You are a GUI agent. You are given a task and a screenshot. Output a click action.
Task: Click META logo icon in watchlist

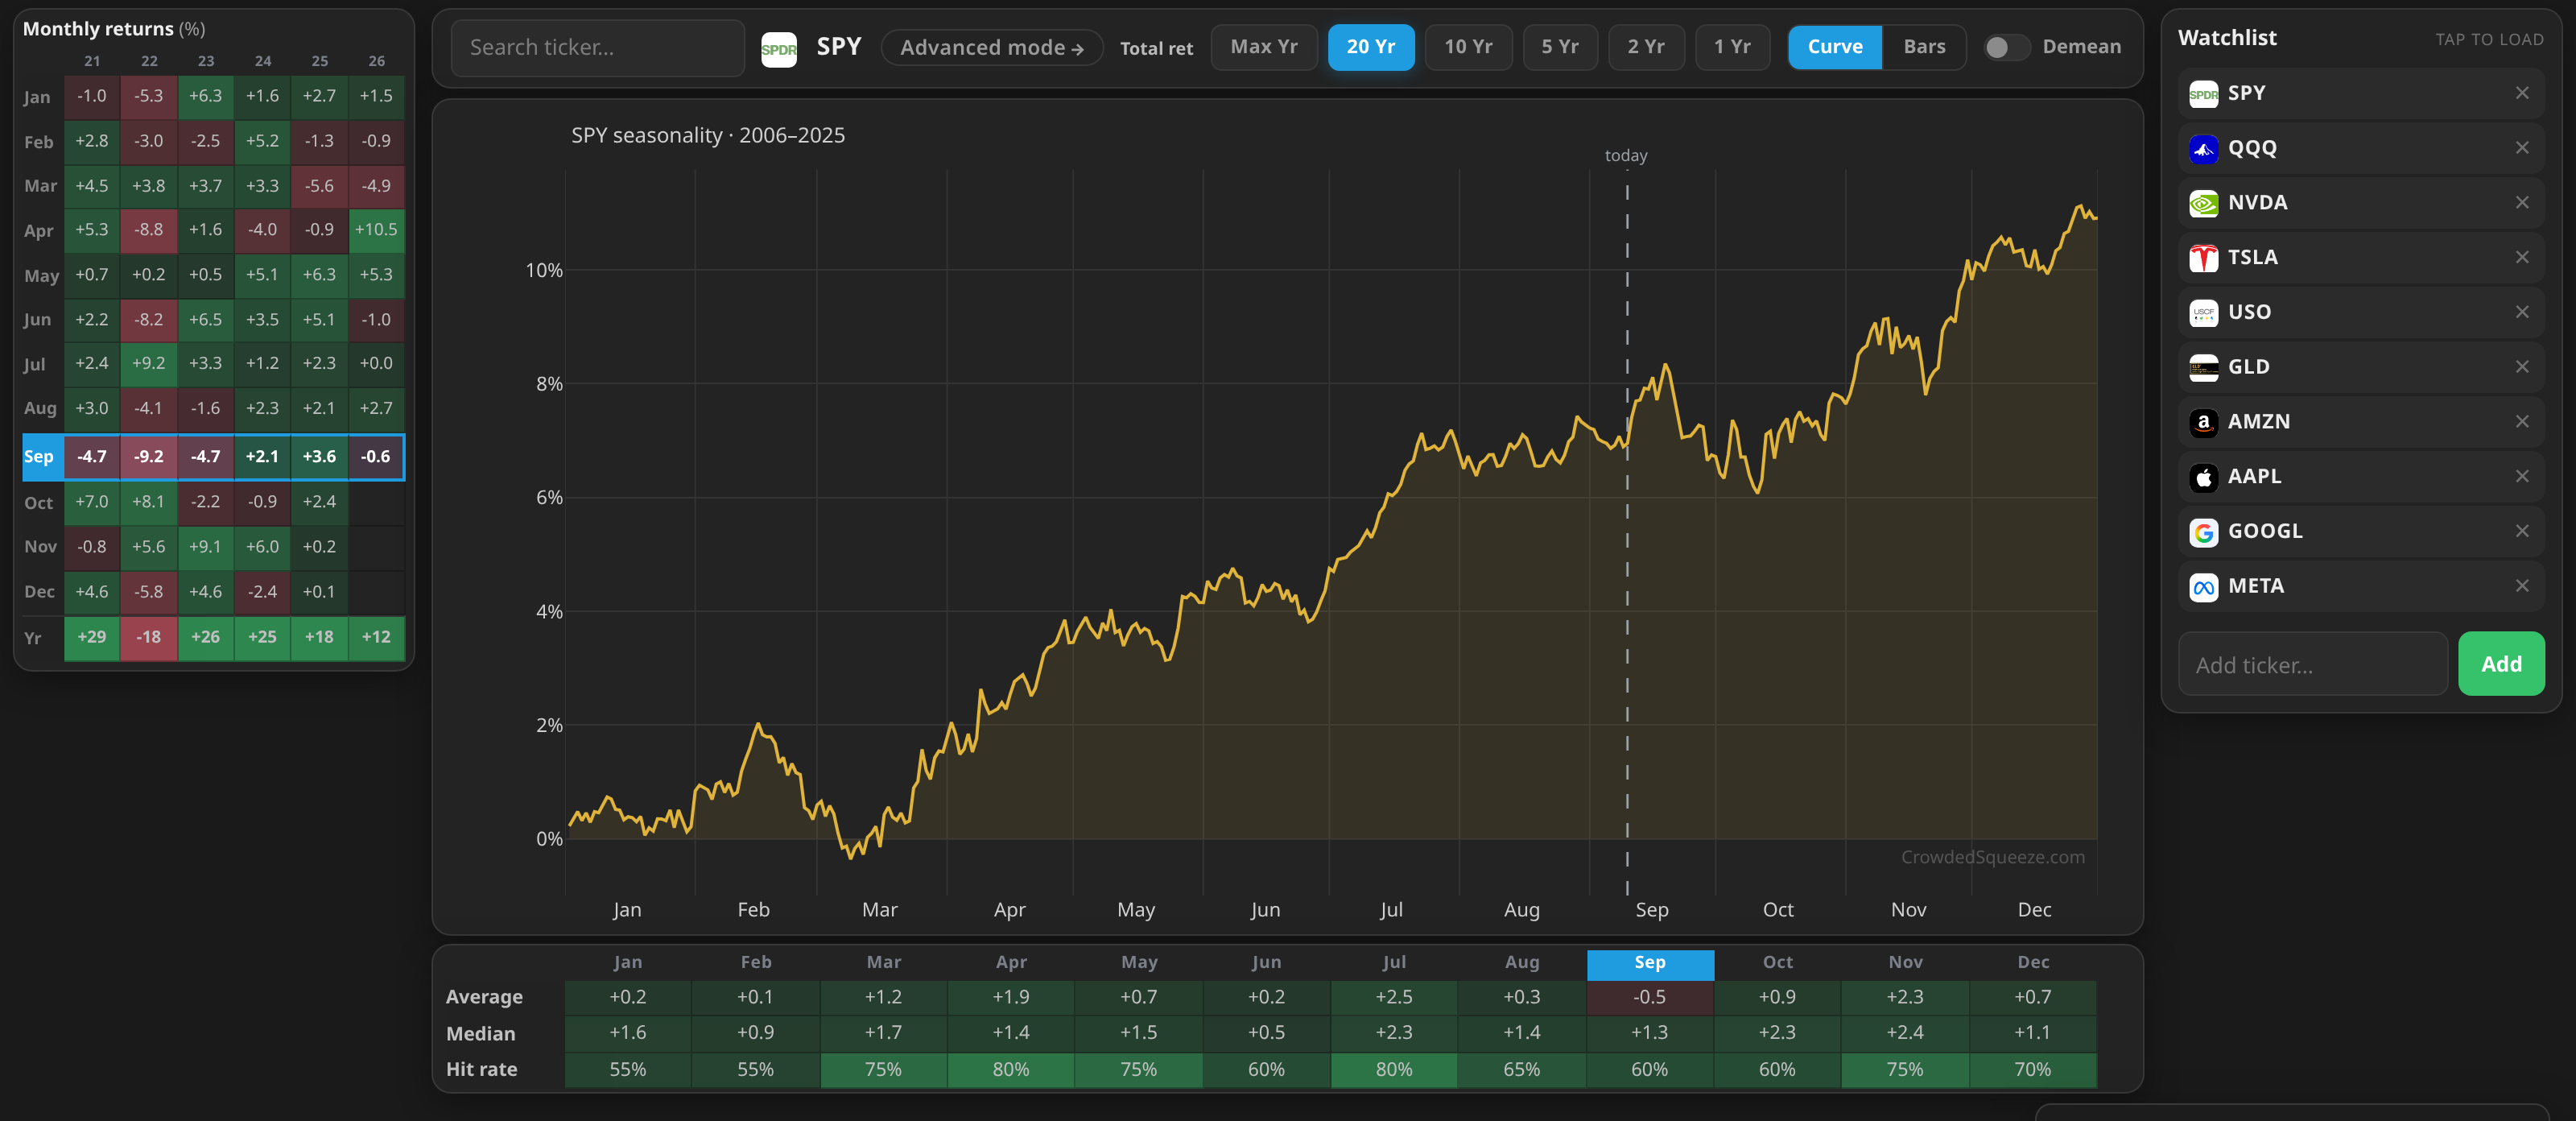pos(2203,587)
